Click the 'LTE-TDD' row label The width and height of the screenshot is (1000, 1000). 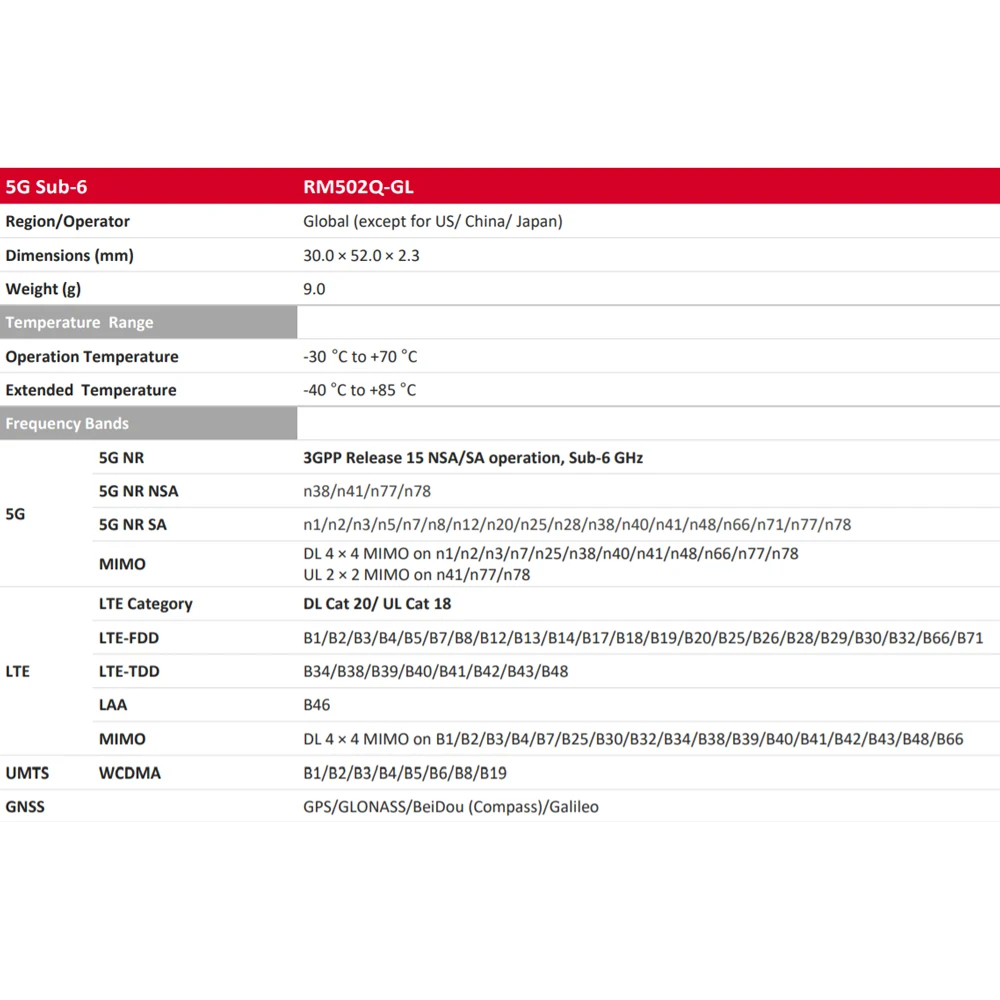(129, 672)
